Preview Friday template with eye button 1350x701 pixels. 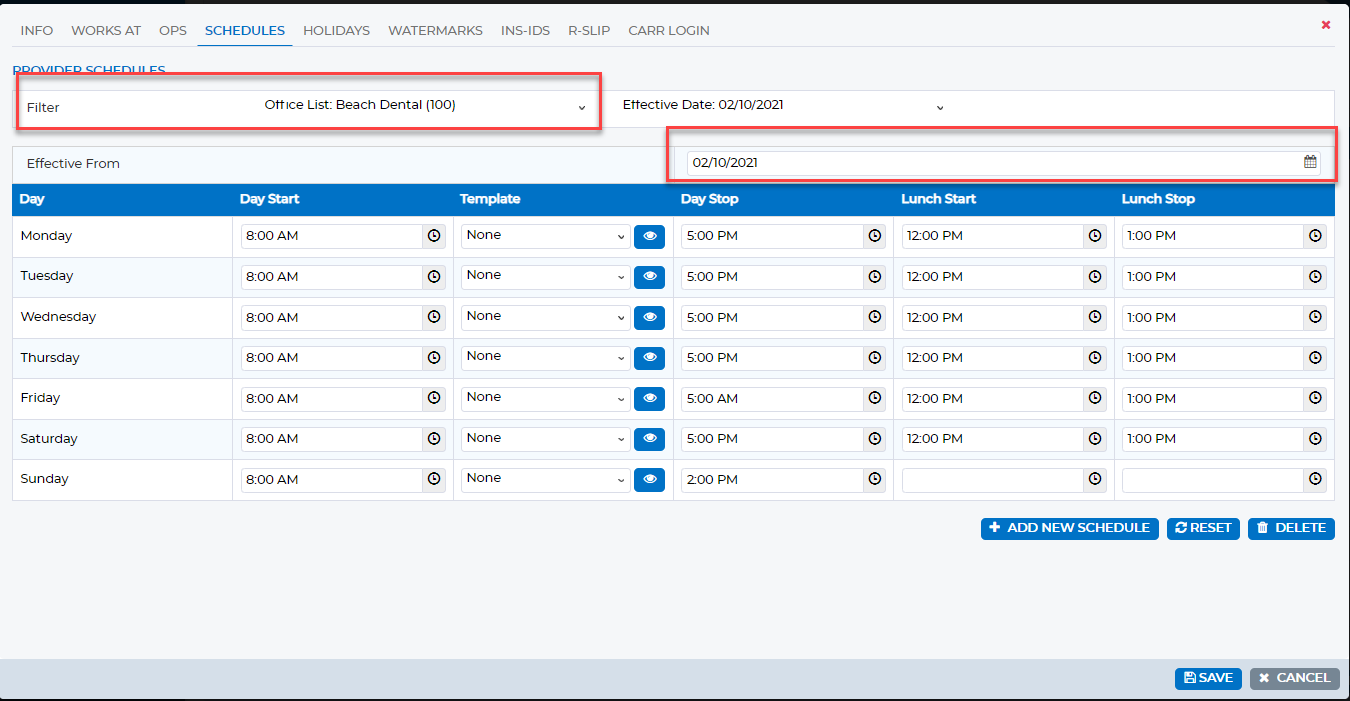coord(650,399)
